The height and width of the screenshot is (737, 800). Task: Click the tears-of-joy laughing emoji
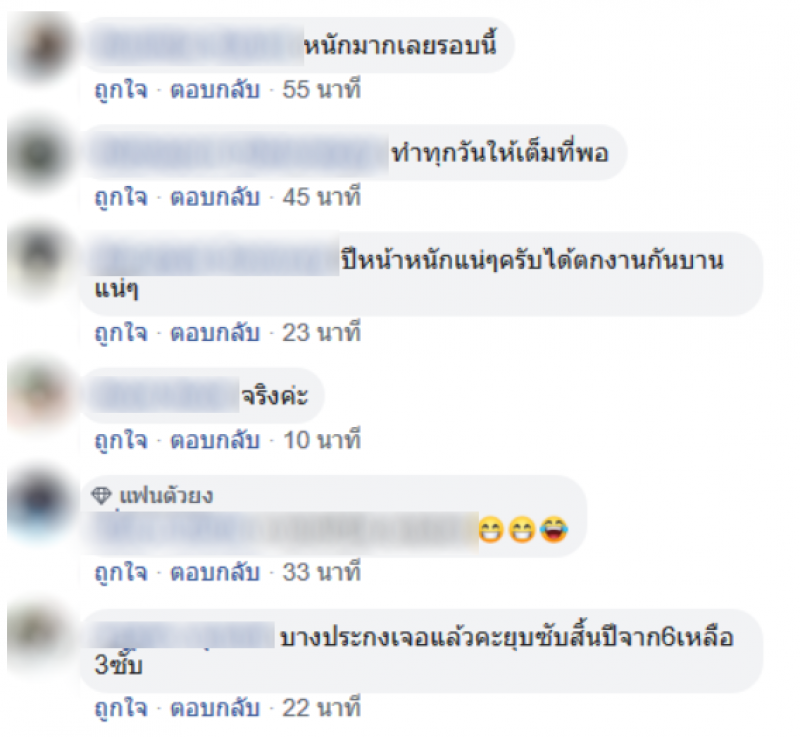(554, 529)
